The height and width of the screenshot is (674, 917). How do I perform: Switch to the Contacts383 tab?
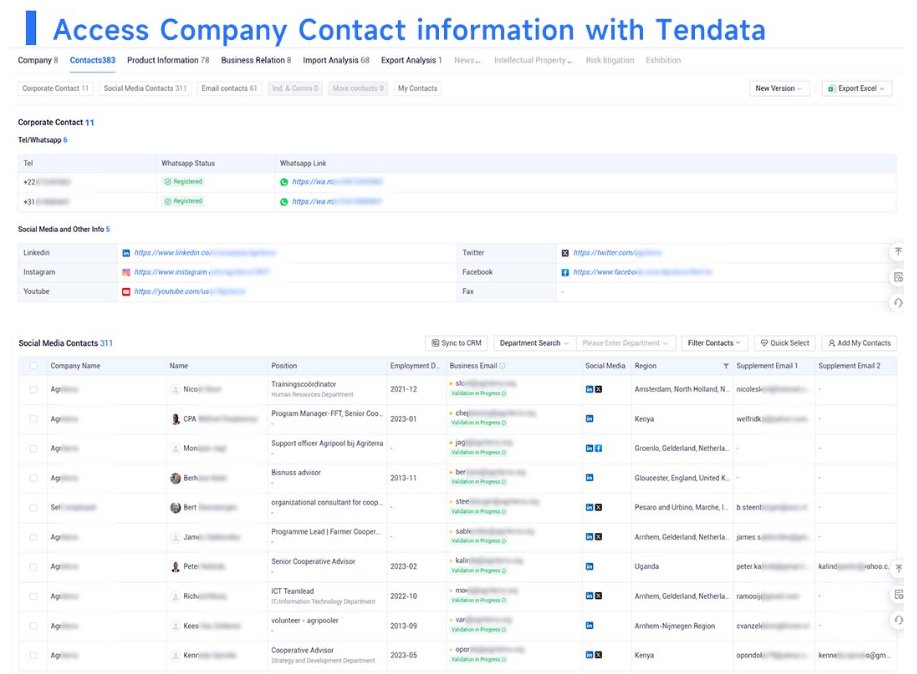(92, 60)
